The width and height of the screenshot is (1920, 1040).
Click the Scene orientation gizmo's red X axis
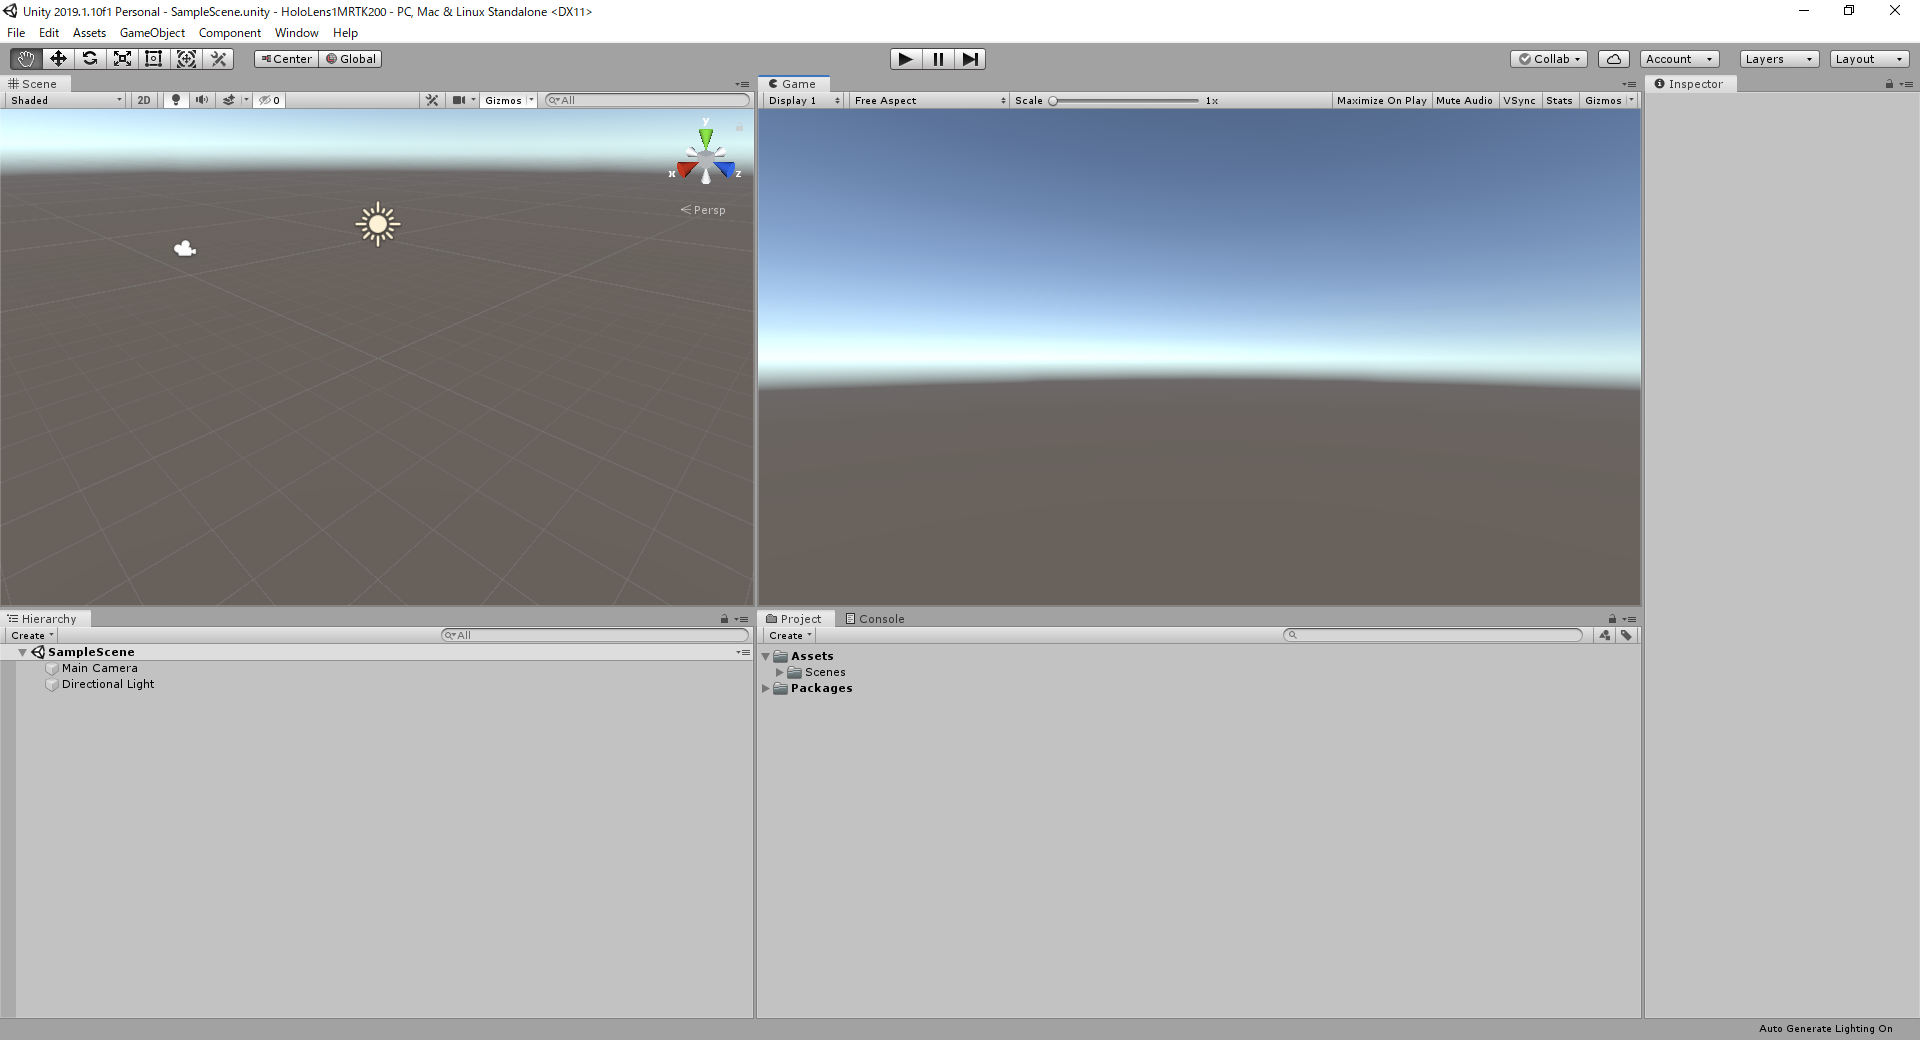pyautogui.click(x=685, y=170)
